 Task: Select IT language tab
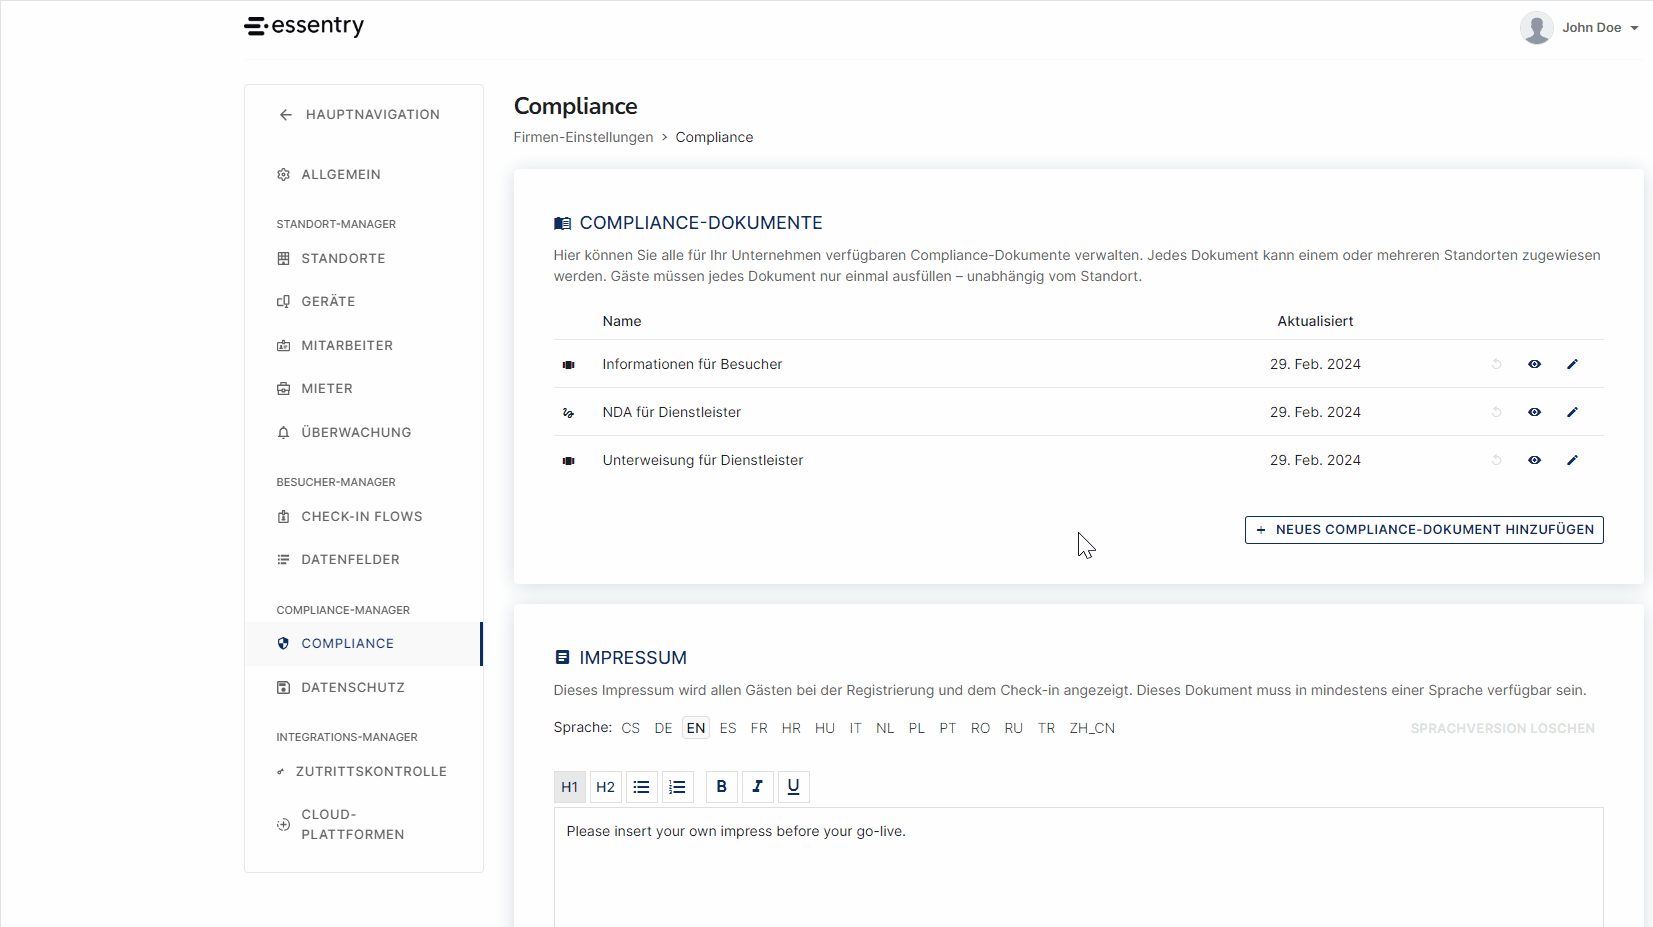click(855, 729)
